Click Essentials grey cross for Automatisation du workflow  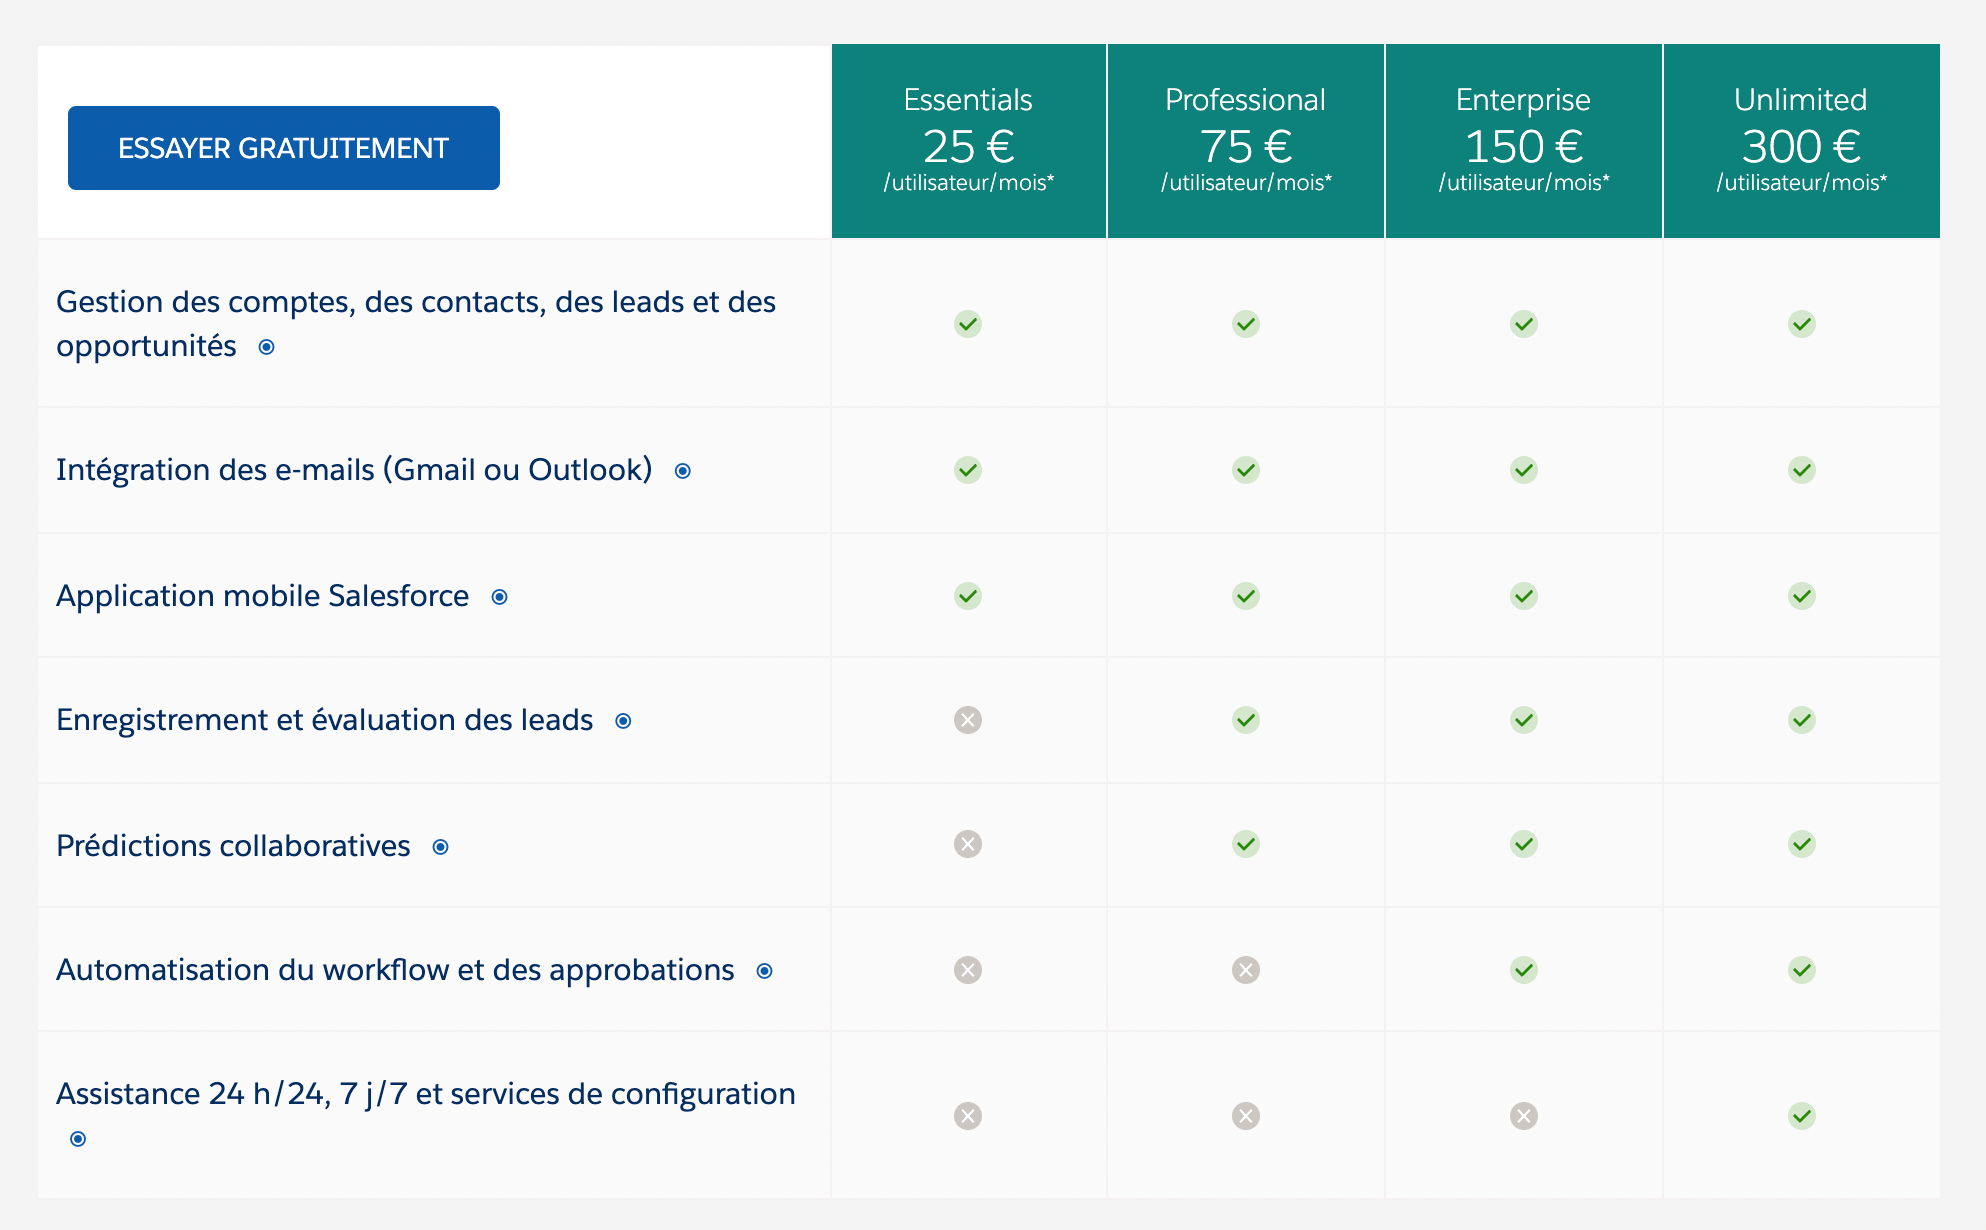click(968, 970)
